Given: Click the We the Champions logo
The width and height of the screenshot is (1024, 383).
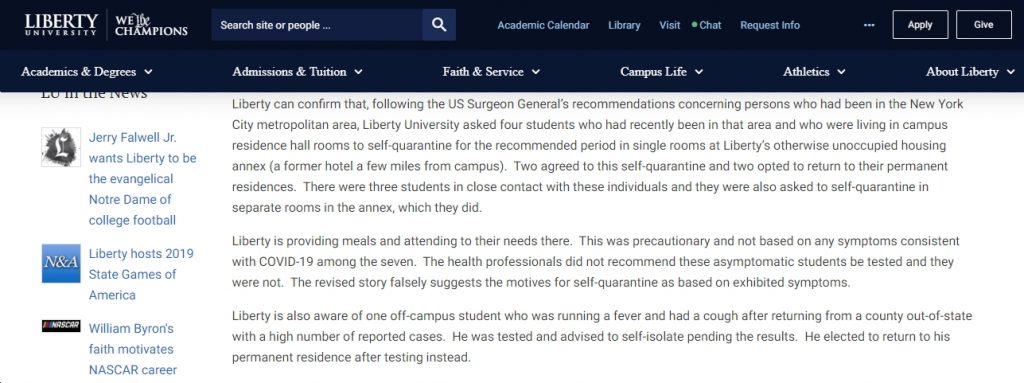Looking at the screenshot, I should click(x=151, y=25).
